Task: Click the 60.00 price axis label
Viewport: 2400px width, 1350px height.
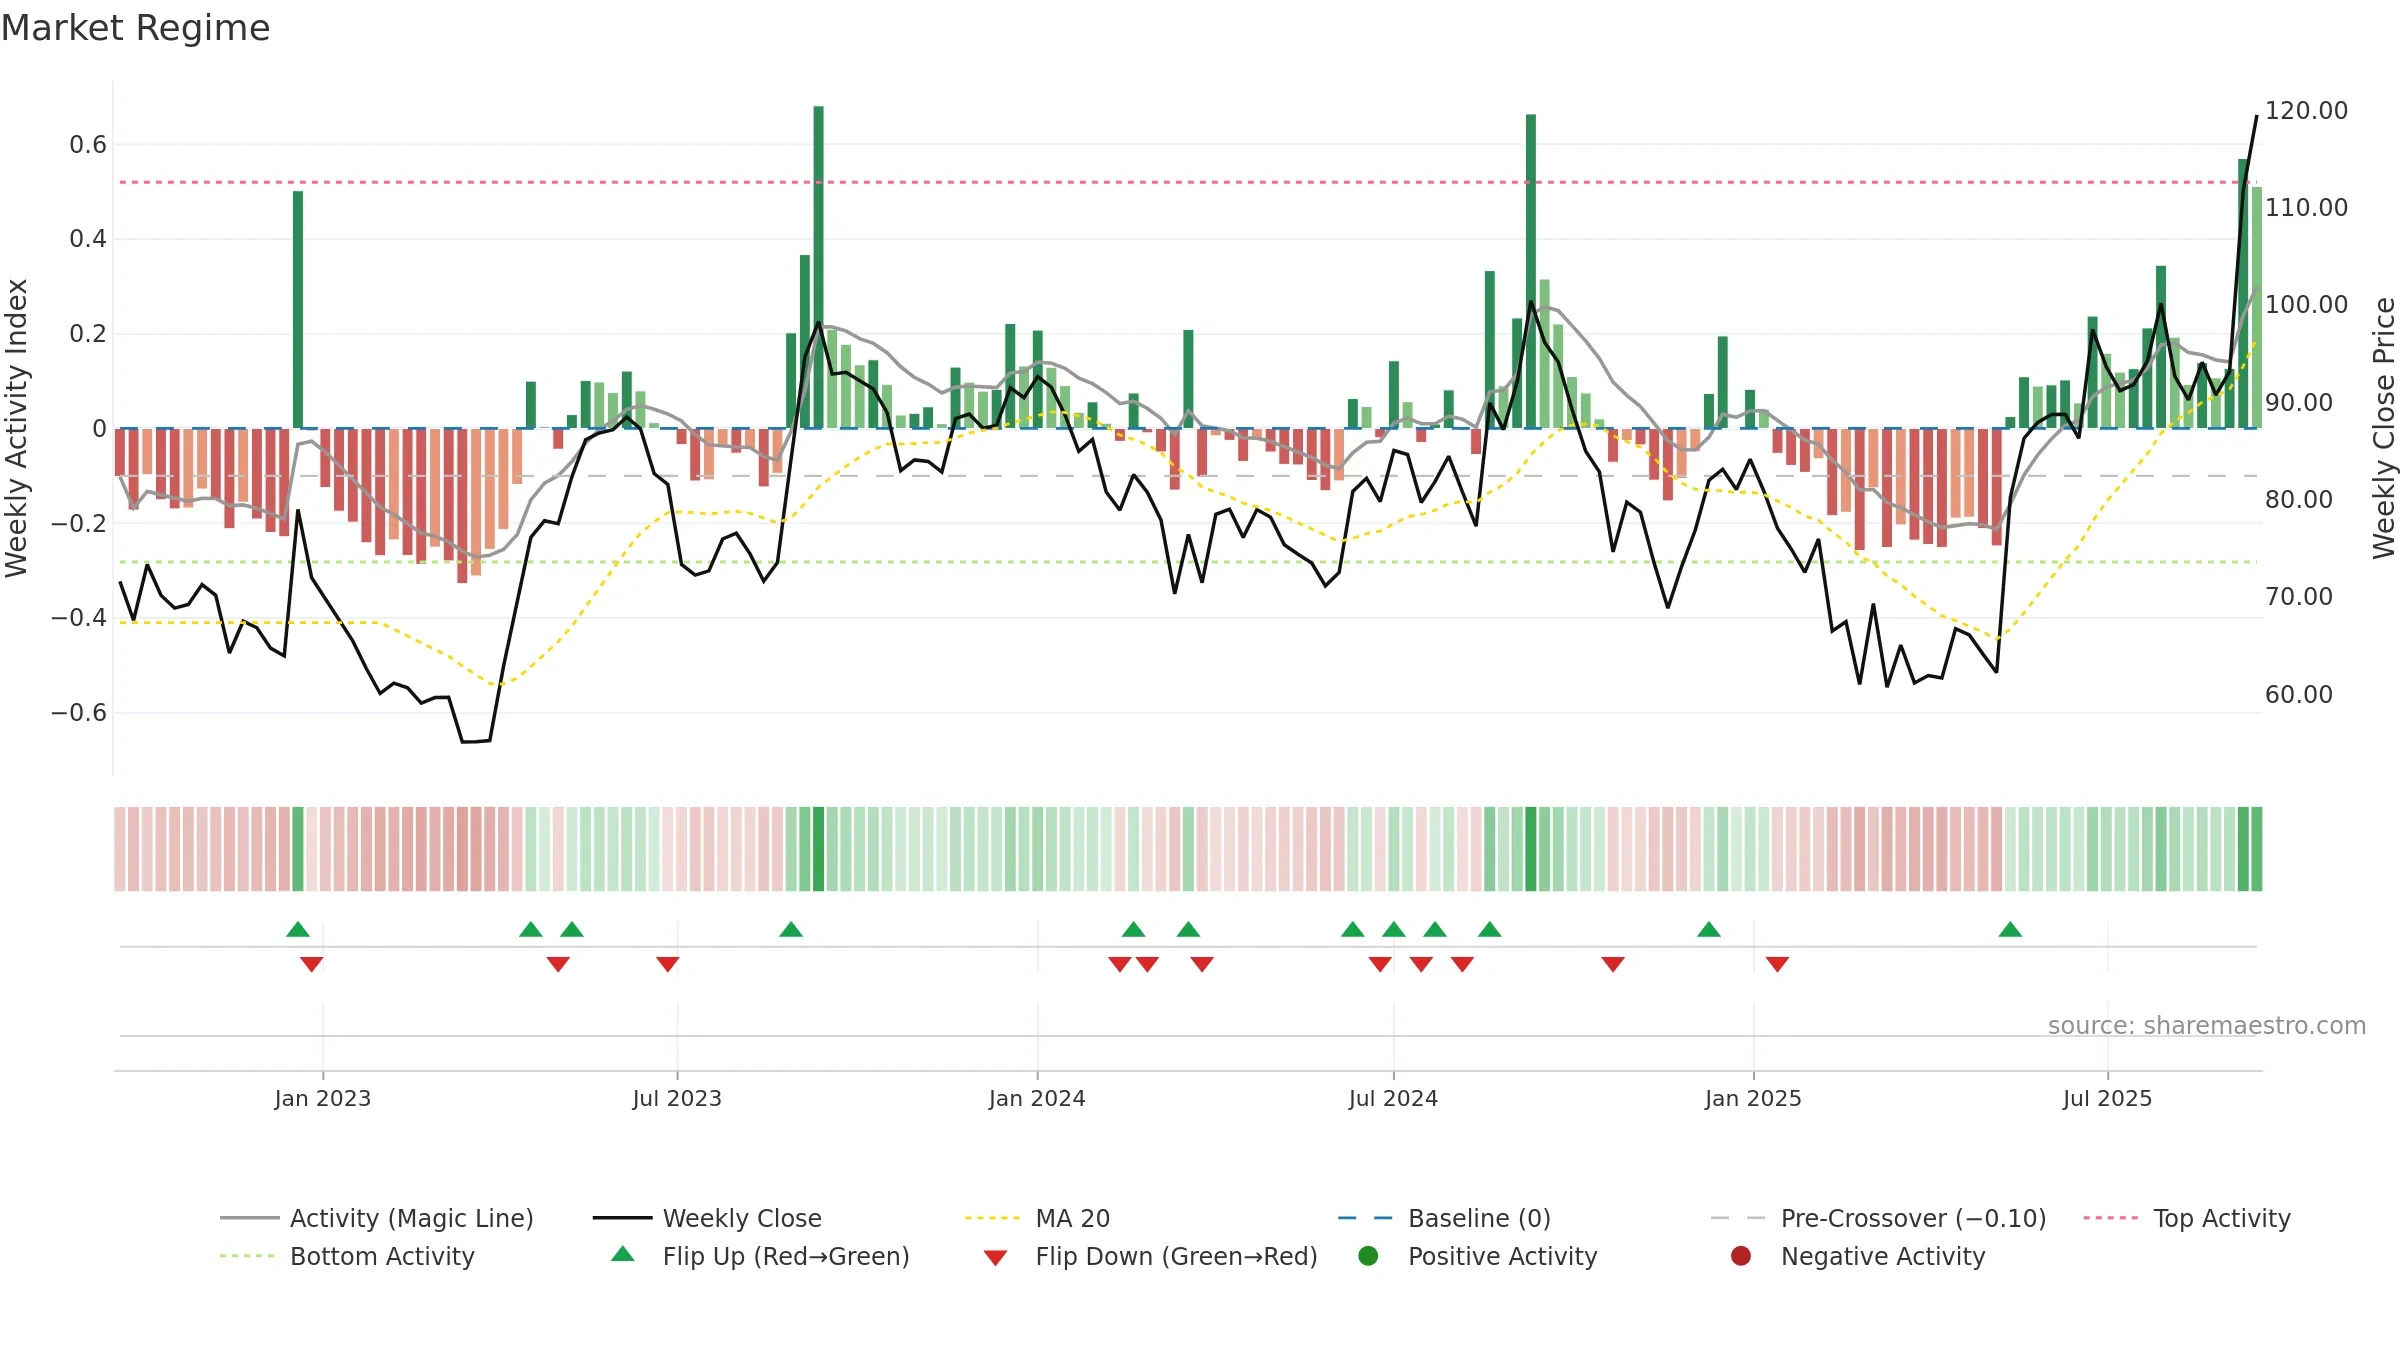Action: click(x=2298, y=694)
